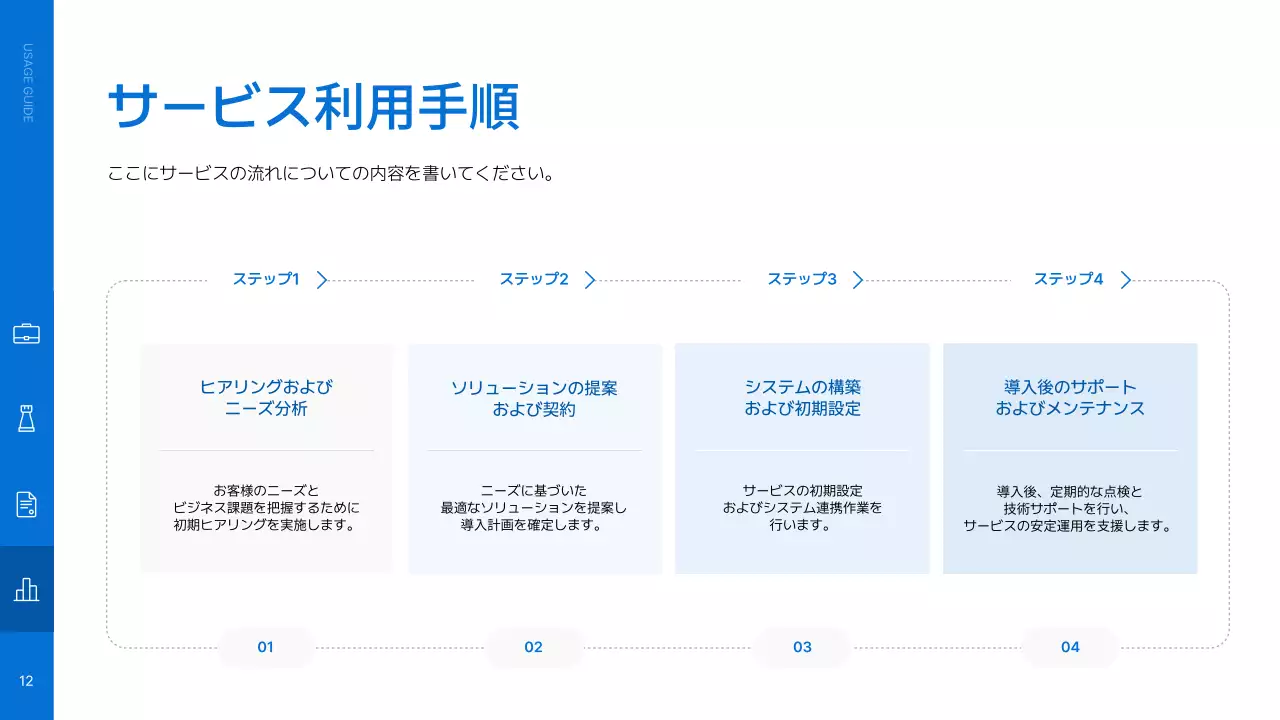This screenshot has height=720, width=1280.
Task: Select the 導入後のサポート card
Action: 1070,458
